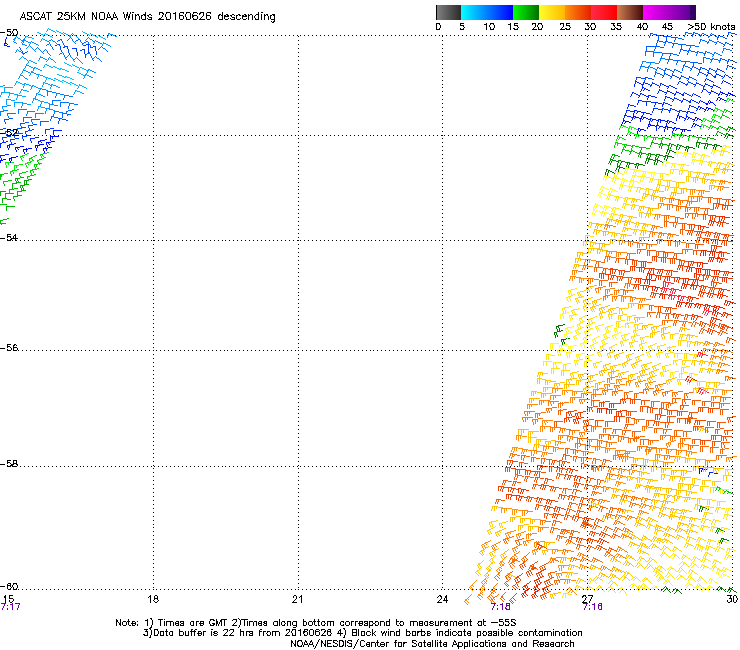Click the brown 35–40 knots color segment

(x=630, y=12)
